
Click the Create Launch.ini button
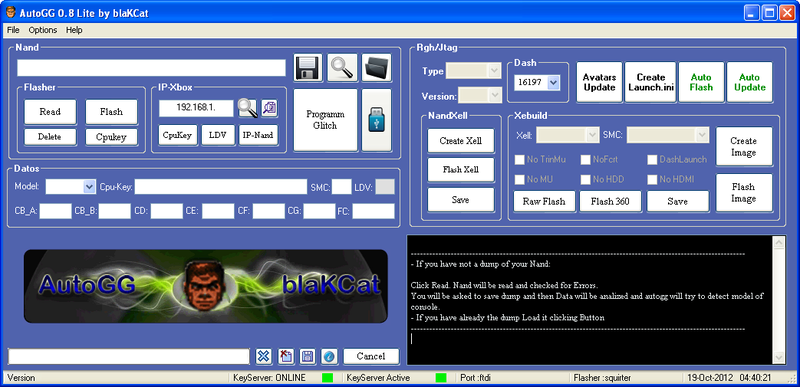651,82
